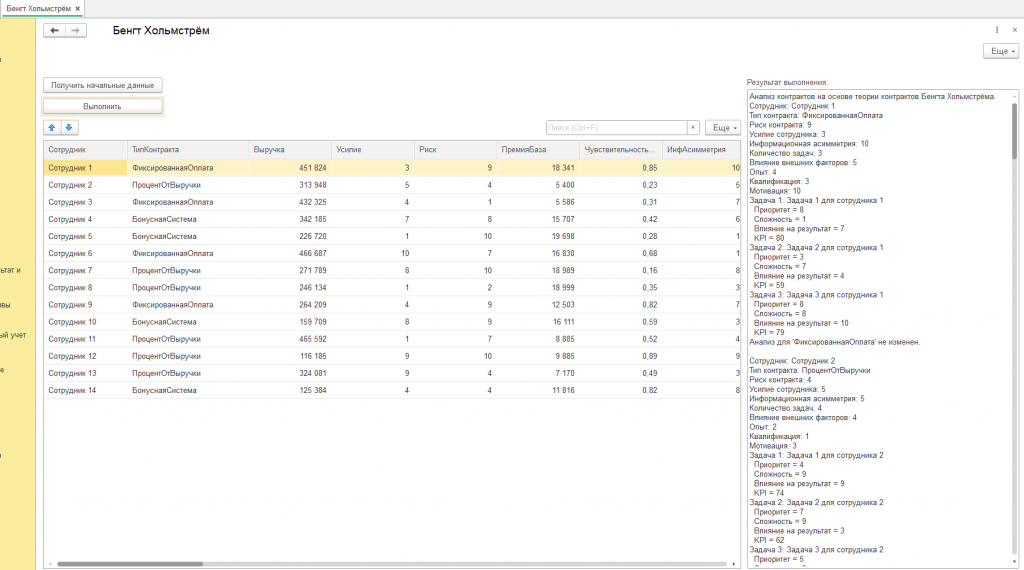Click the table's scroll right arrow
Image resolution: width=1024 pixels, height=570 pixels.
point(733,564)
